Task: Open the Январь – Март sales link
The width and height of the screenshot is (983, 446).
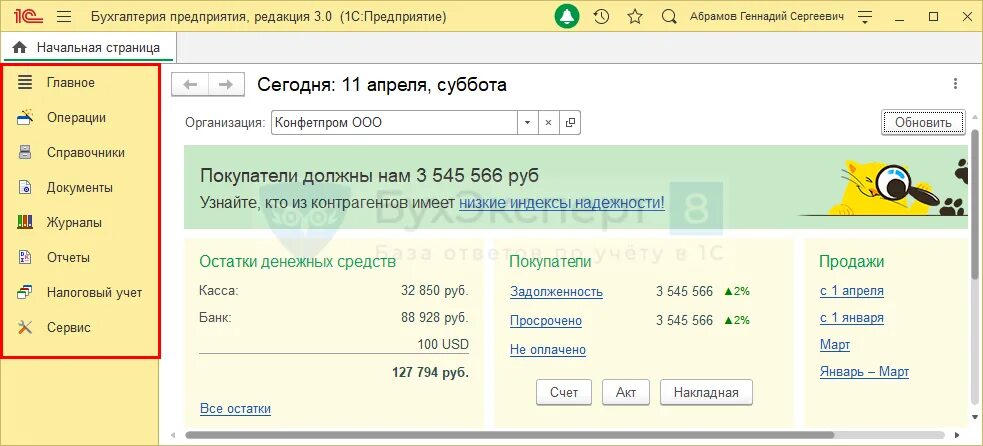Action: [x=865, y=372]
